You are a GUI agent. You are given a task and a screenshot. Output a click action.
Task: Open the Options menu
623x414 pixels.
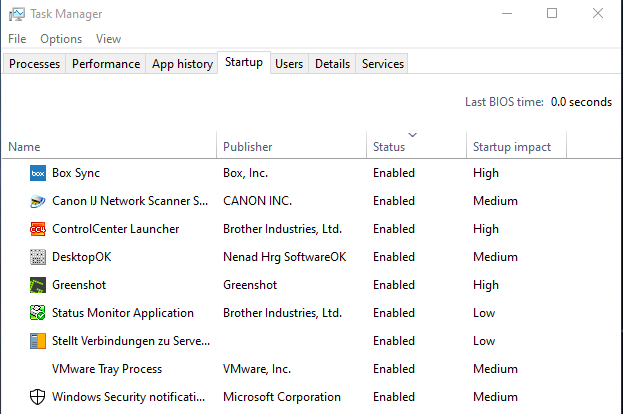pyautogui.click(x=61, y=39)
